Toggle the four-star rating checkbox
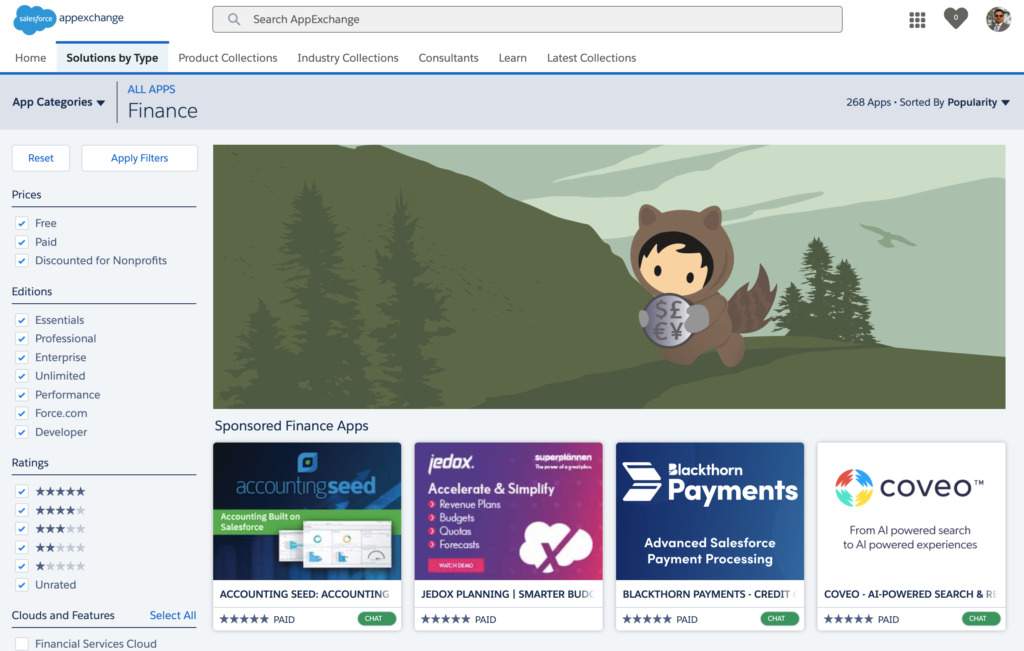Viewport: 1024px width, 651px height. (x=22, y=510)
